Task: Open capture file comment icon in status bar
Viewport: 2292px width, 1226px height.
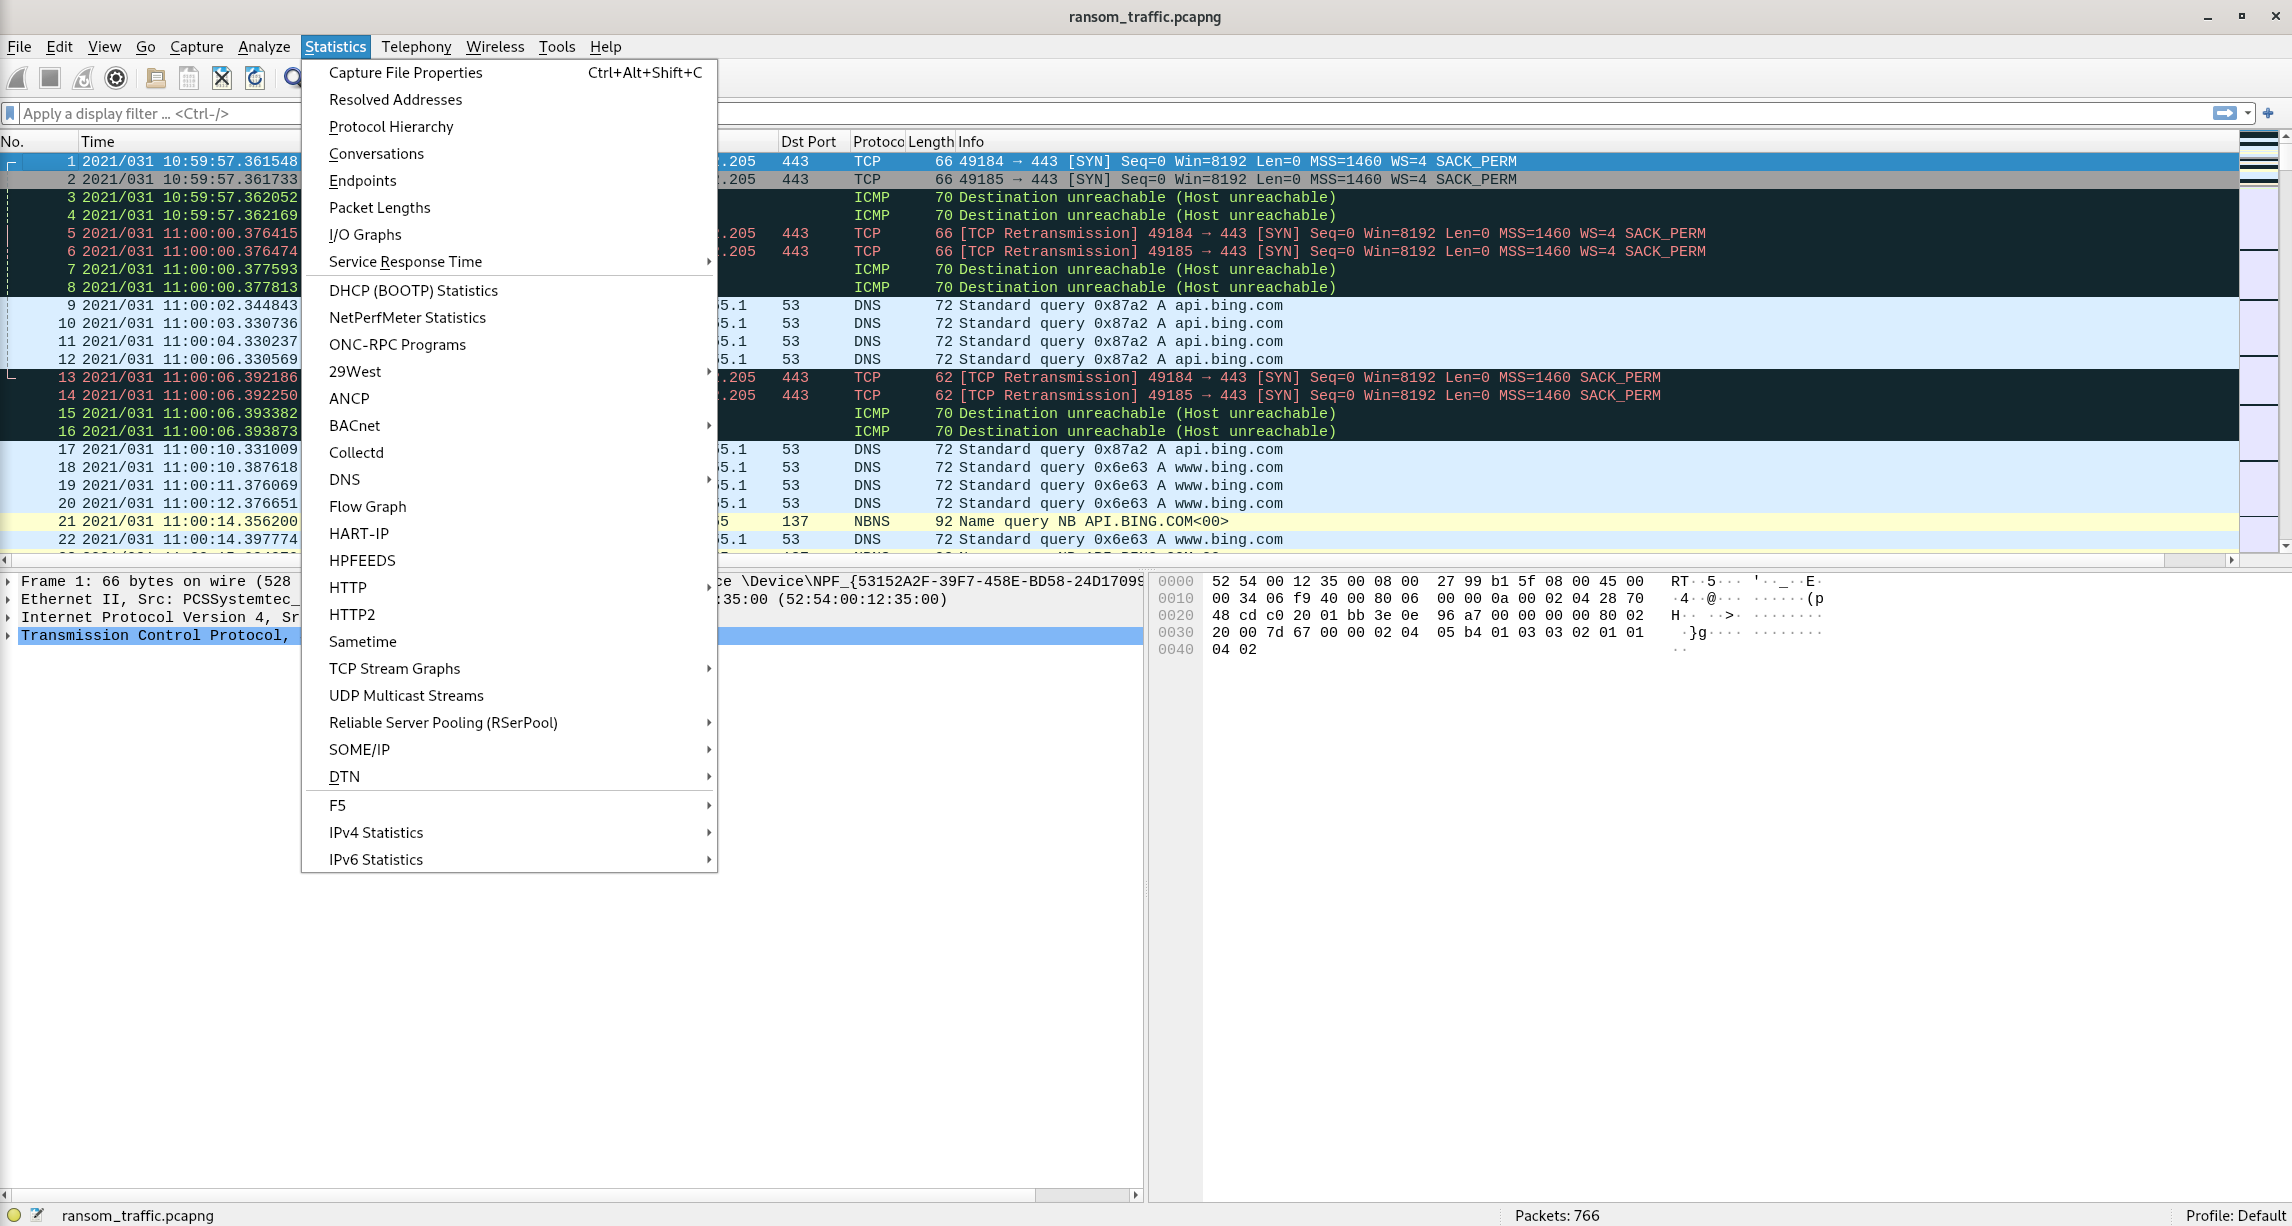Action: pos(38,1215)
